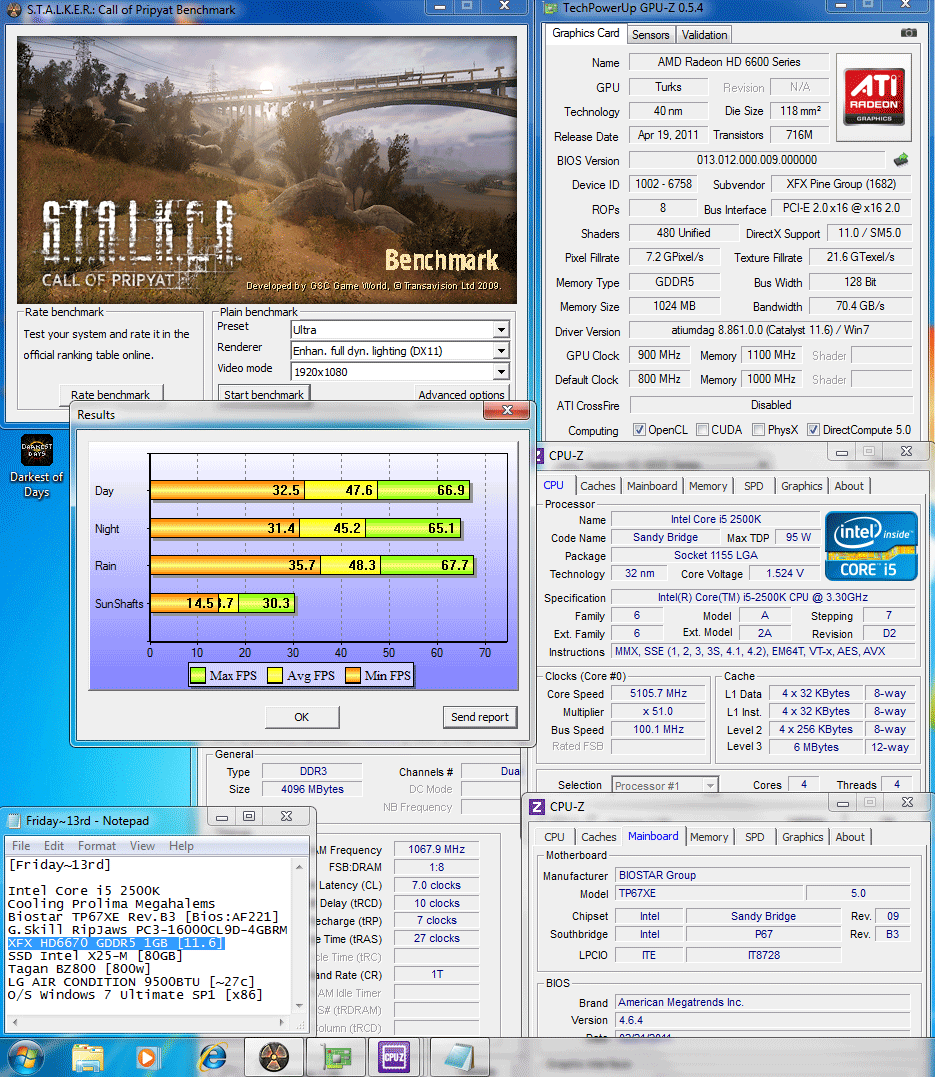The image size is (935, 1077).
Task: Click the Advanced options button
Action: [x=462, y=394]
